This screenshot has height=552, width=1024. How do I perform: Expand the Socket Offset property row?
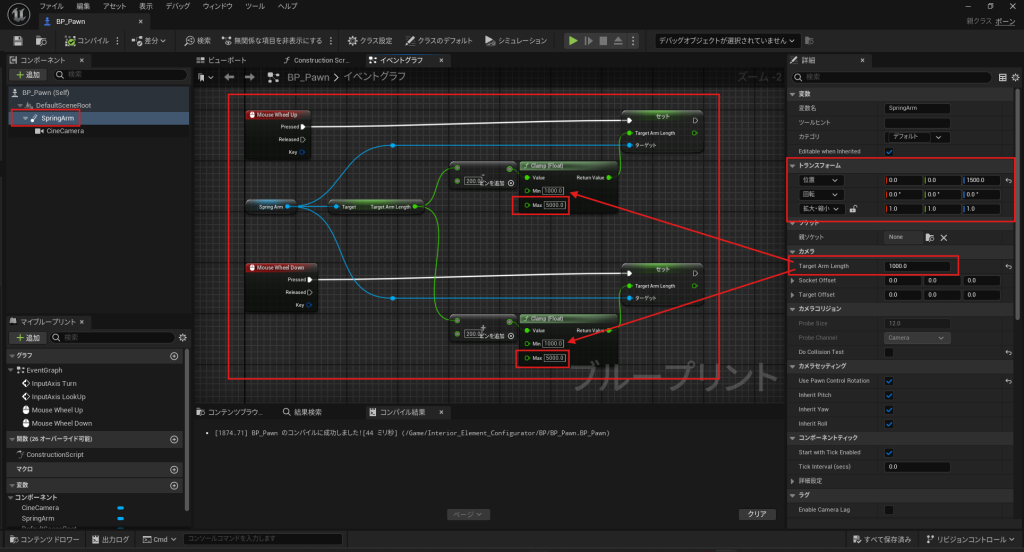[x=790, y=280]
